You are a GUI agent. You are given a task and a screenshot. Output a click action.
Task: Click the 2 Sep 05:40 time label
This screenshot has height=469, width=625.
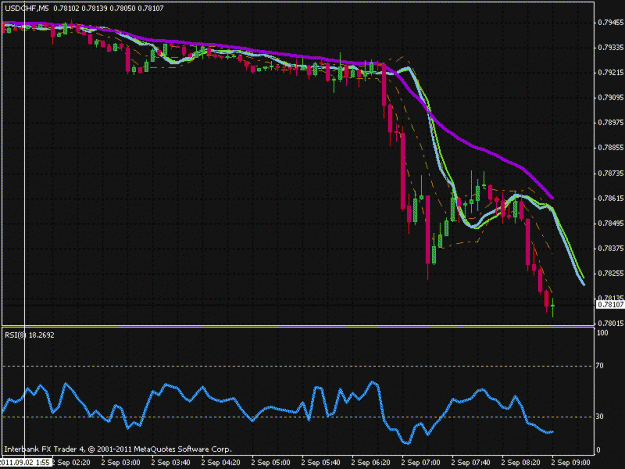321,463
